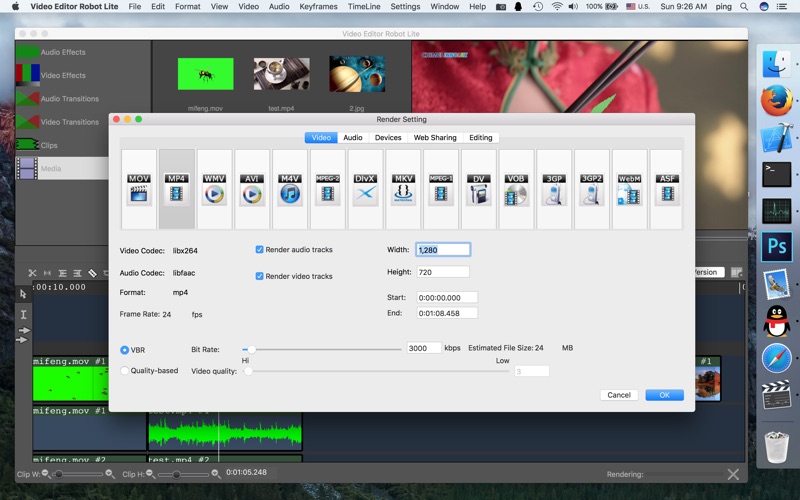The width and height of the screenshot is (800, 500).
Task: Click the Start time field
Action: coord(447,297)
